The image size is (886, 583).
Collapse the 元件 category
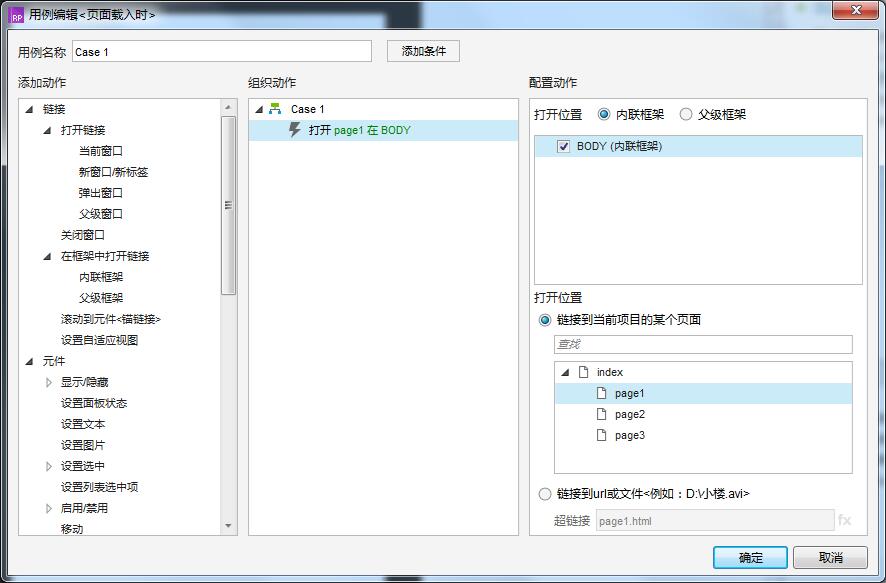tap(29, 362)
